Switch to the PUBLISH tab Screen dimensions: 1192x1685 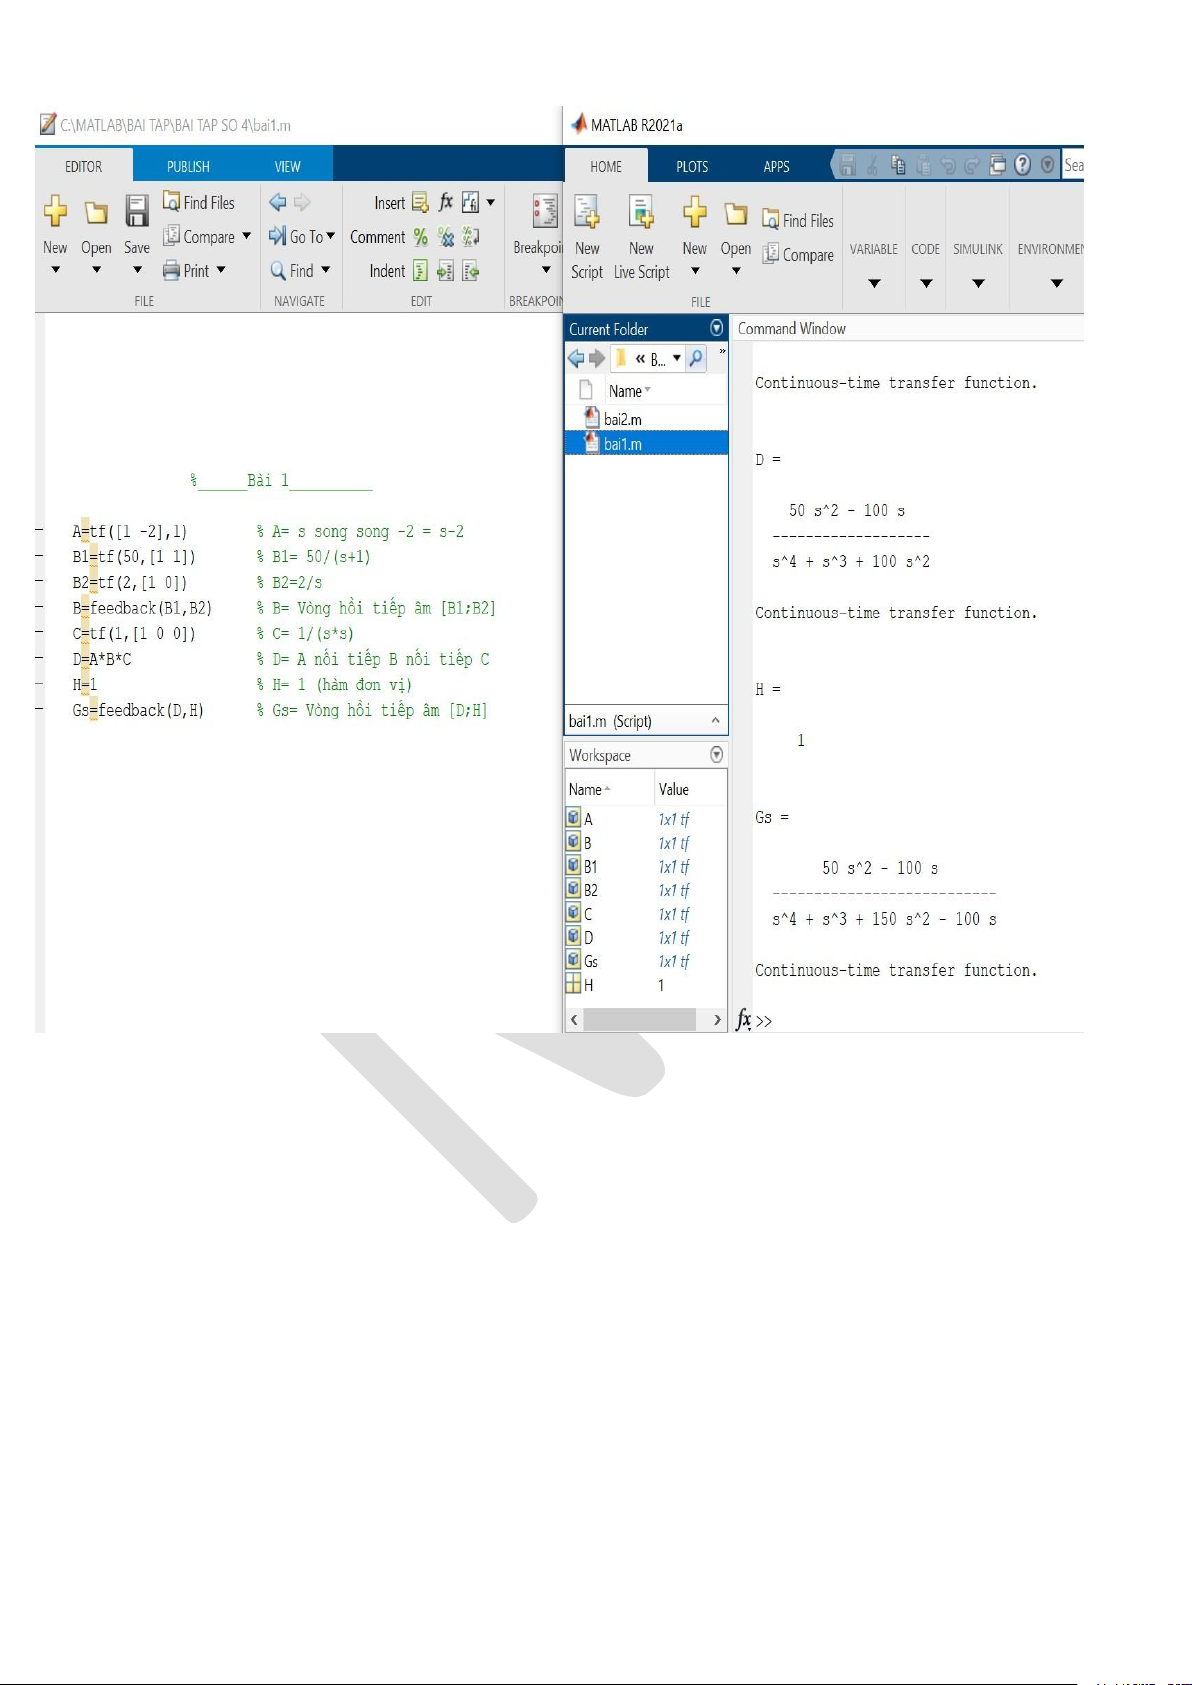coord(188,166)
